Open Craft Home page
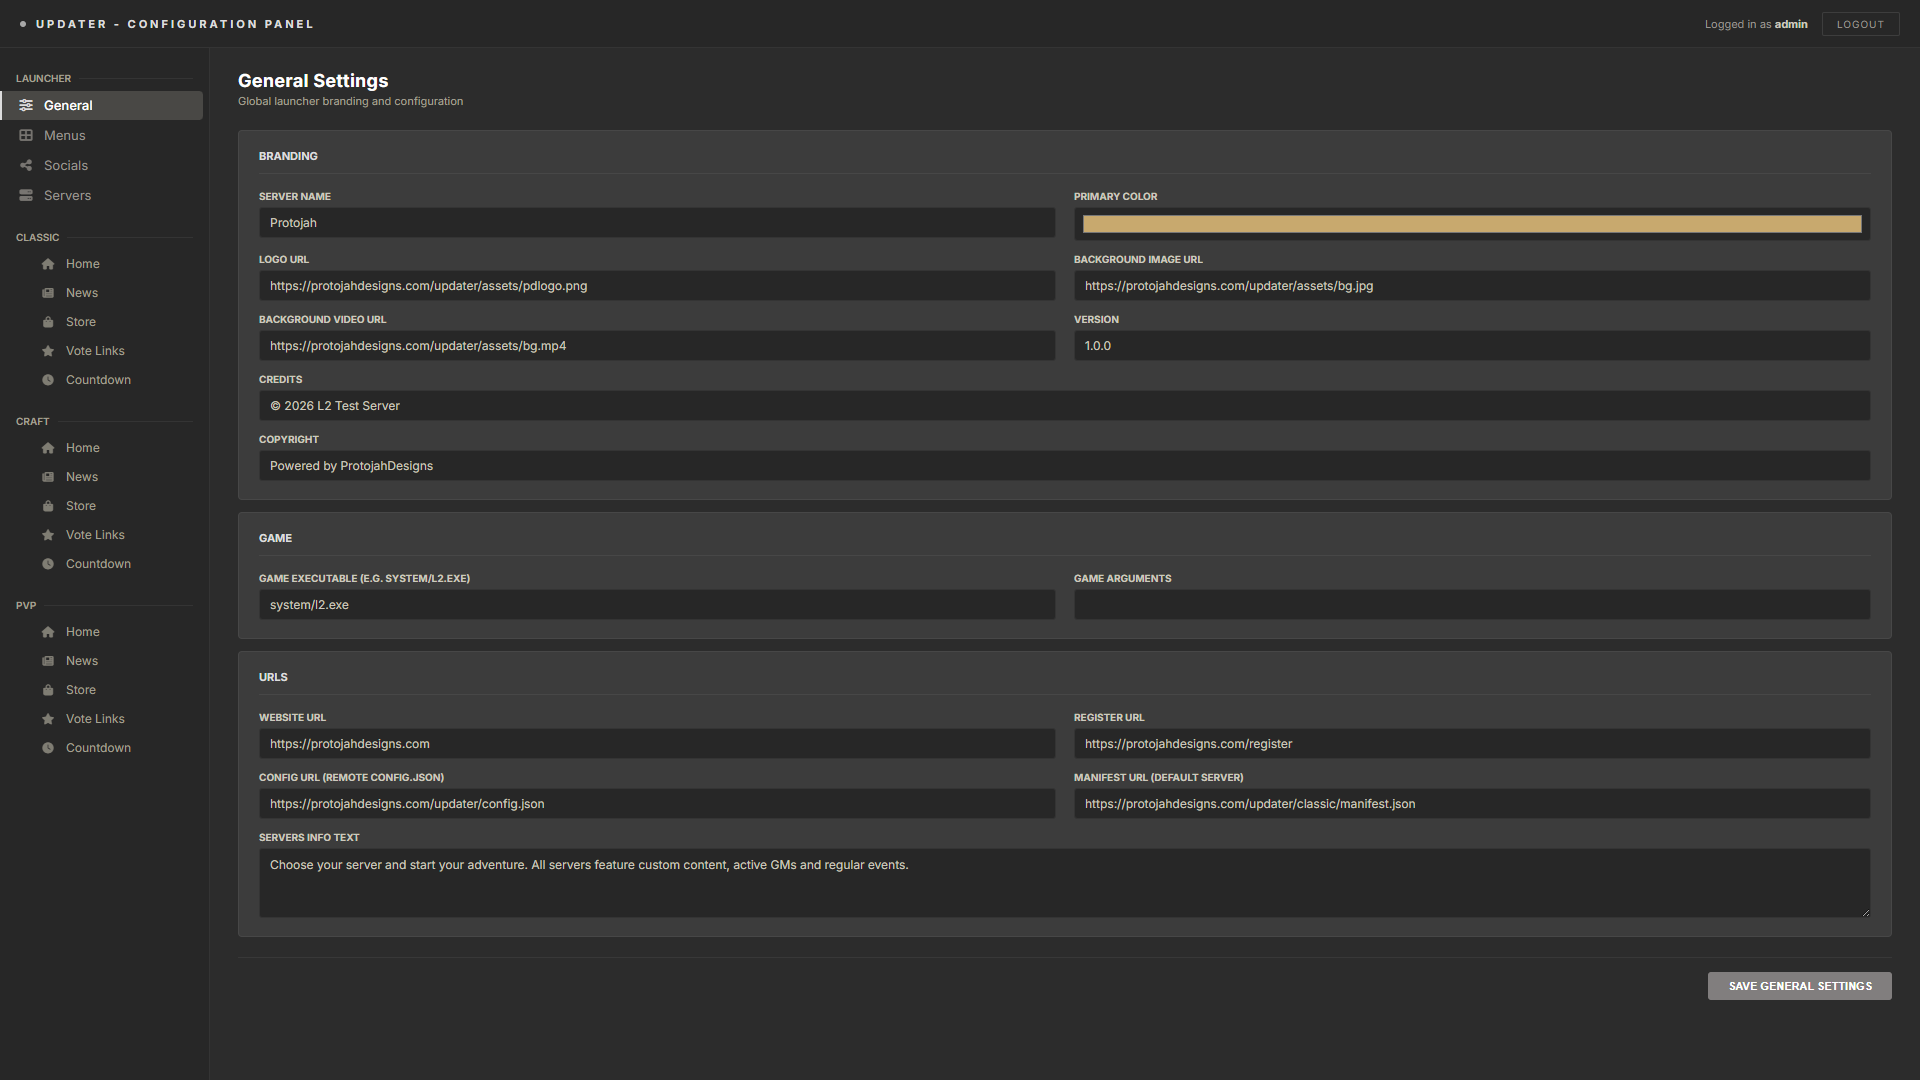The height and width of the screenshot is (1080, 1920). [102, 448]
